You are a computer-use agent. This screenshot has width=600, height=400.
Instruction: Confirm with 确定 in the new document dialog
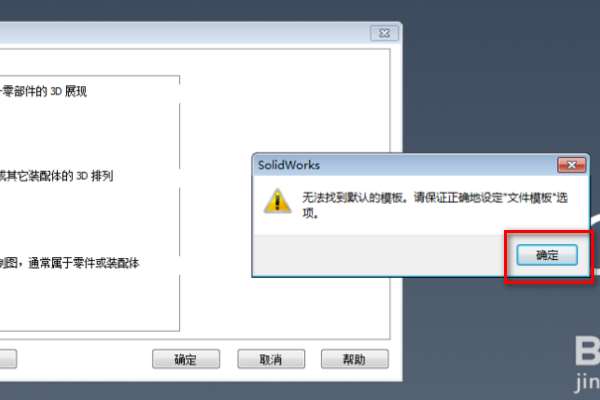186,359
